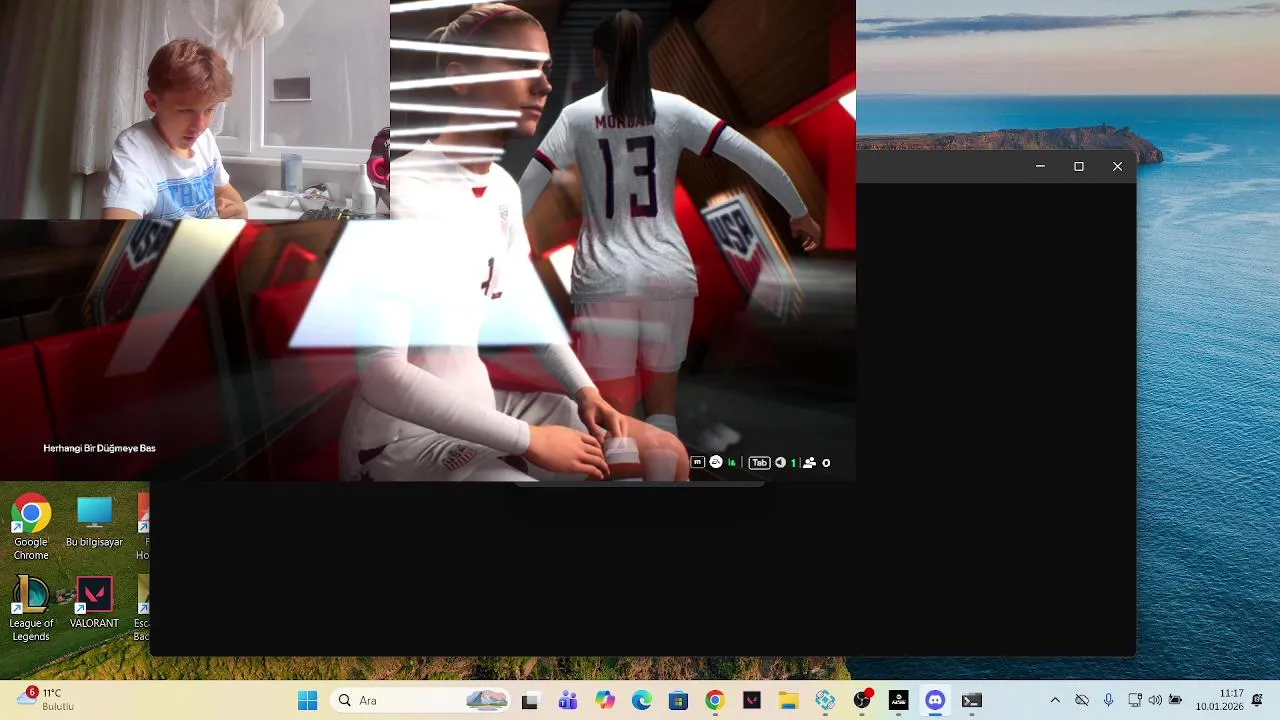The image size is (1280, 720).
Task: Click the friends icon in the game overlay
Action: 809,463
